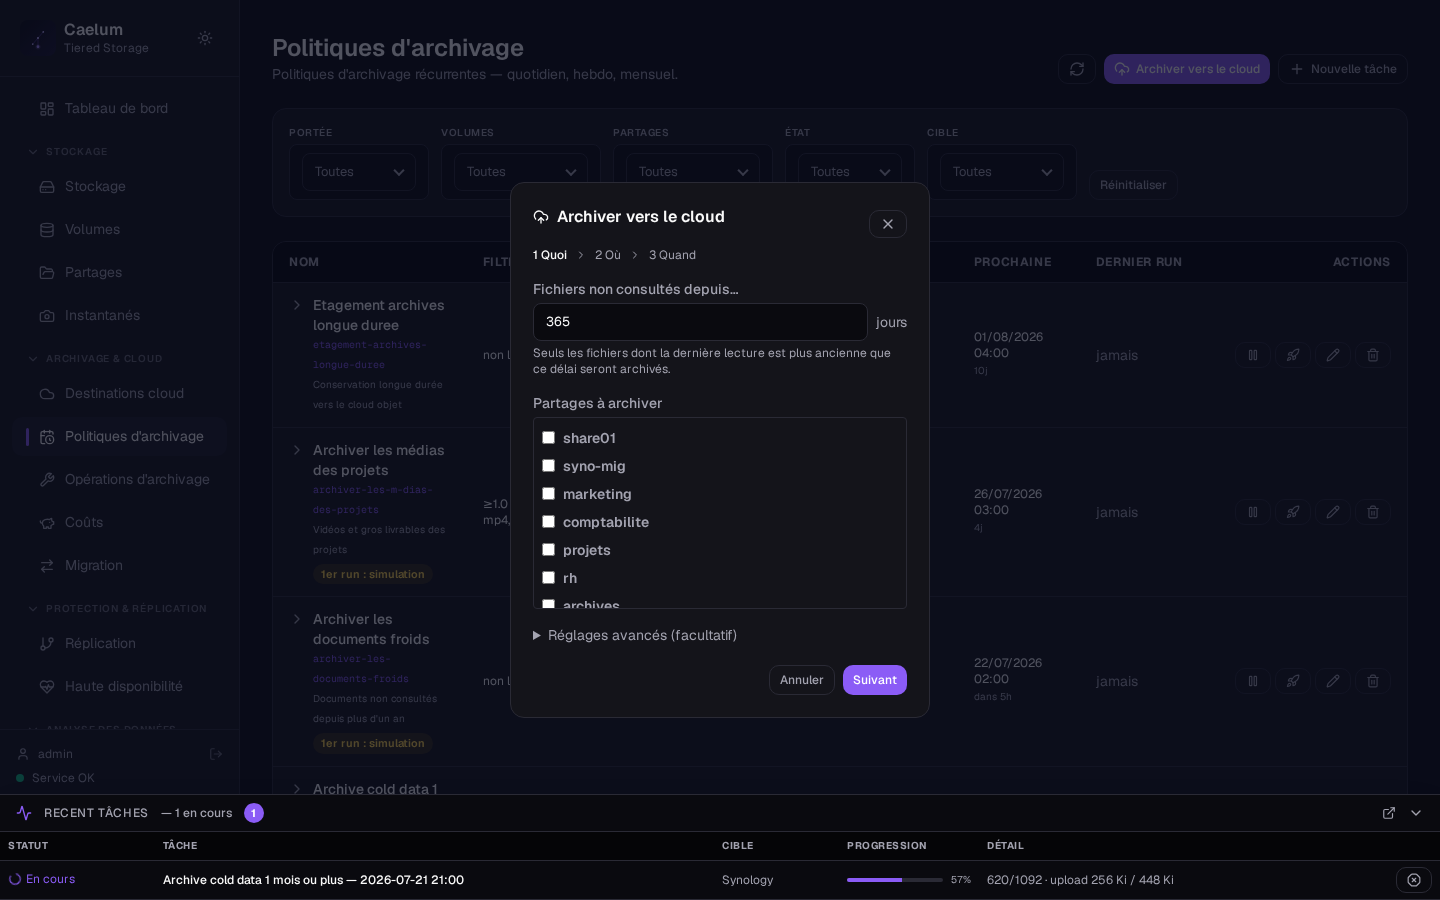Open Tableau de bord
1440x900 pixels.
coord(119,108)
